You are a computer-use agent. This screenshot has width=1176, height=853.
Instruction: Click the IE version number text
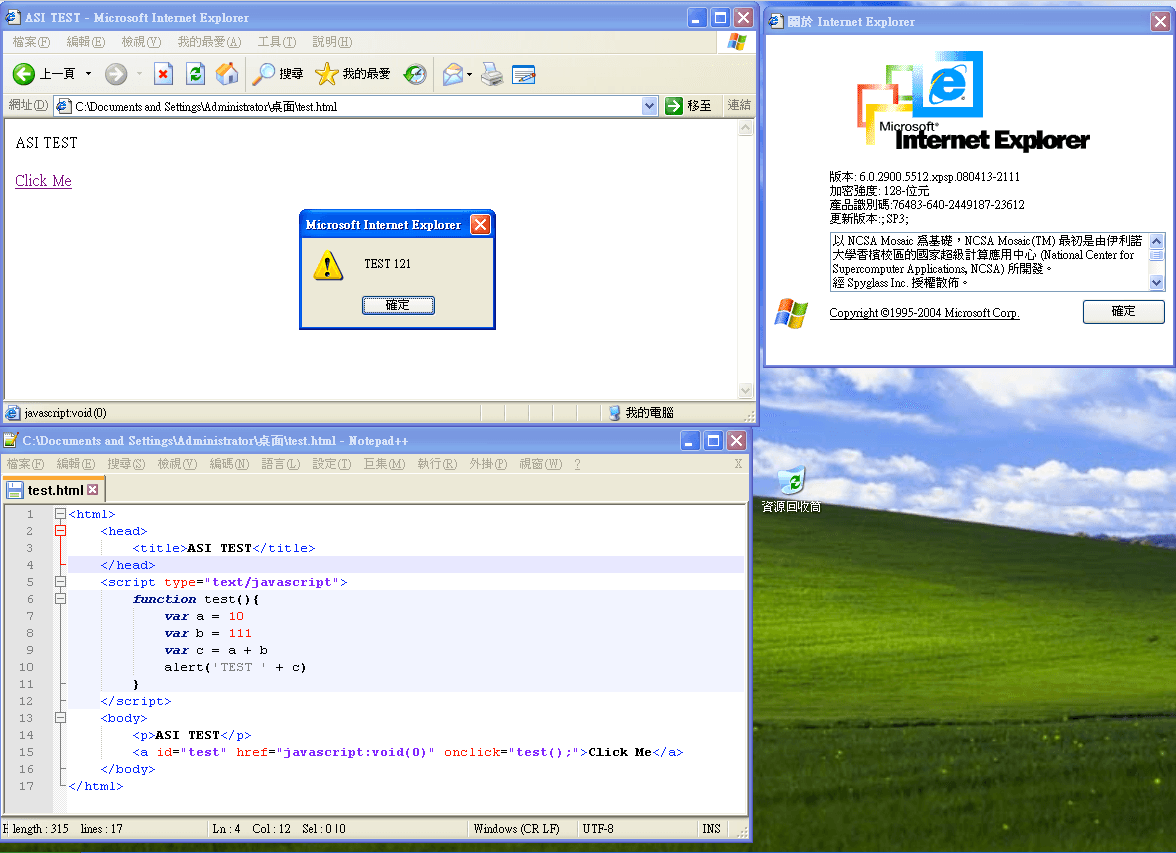[x=939, y=177]
